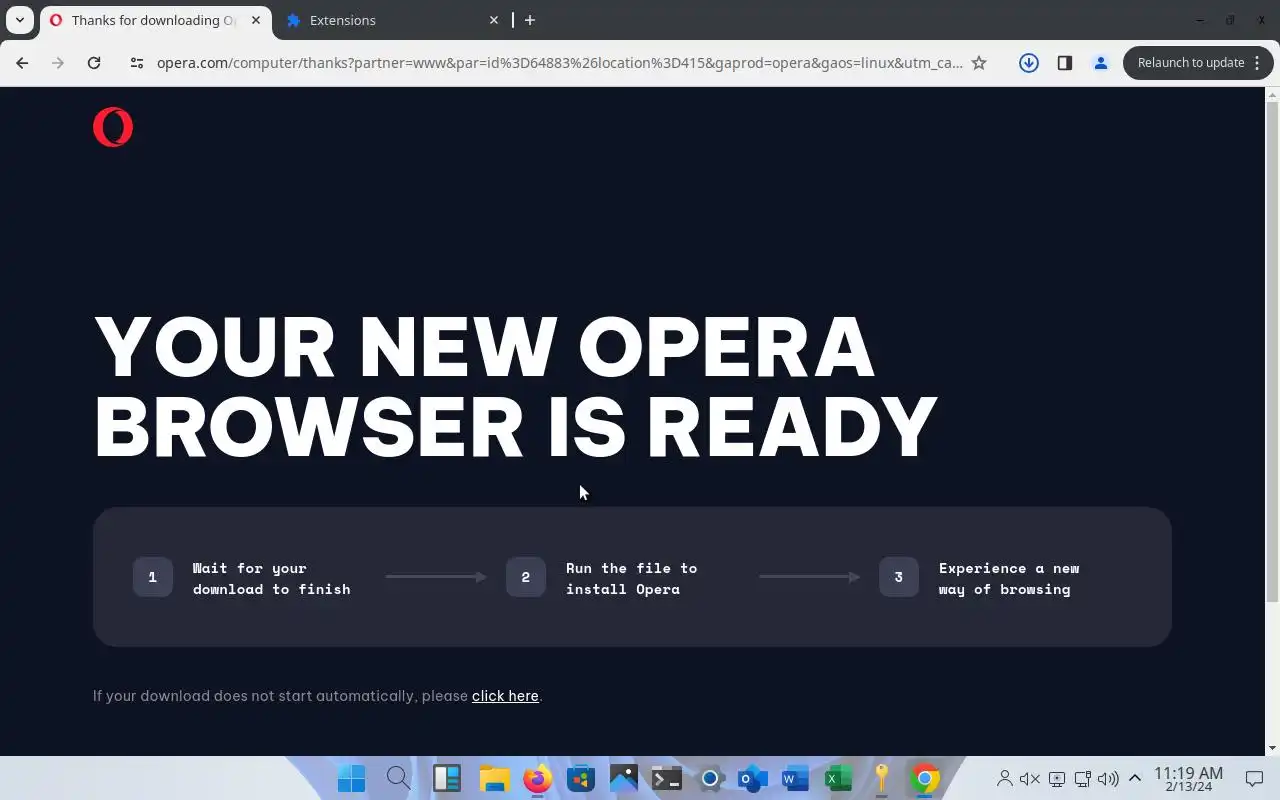Toggle the browser side panel
This screenshot has height=800, width=1280.
coord(1065,63)
